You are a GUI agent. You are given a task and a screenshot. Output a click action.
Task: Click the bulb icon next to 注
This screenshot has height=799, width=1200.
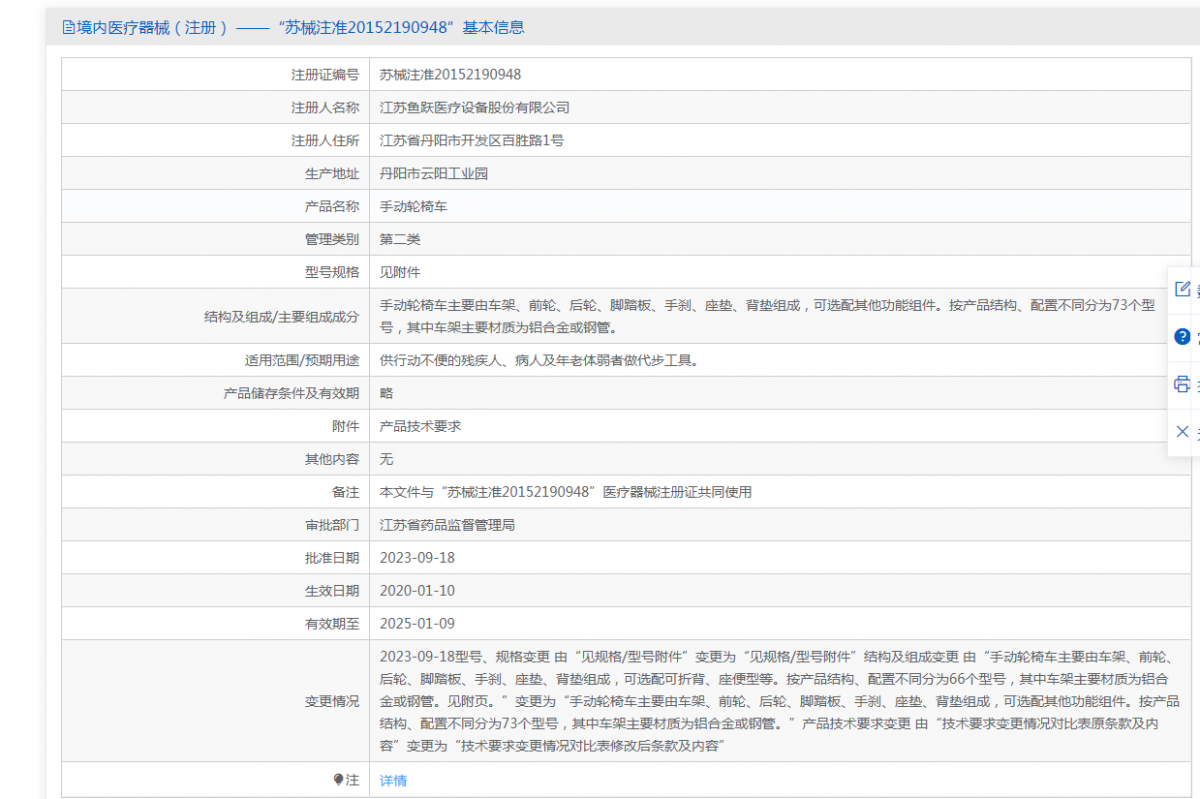click(x=339, y=780)
